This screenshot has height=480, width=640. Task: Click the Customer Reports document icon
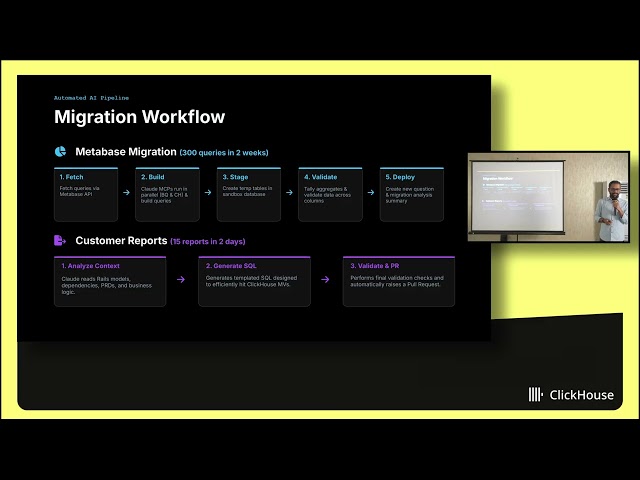60,240
